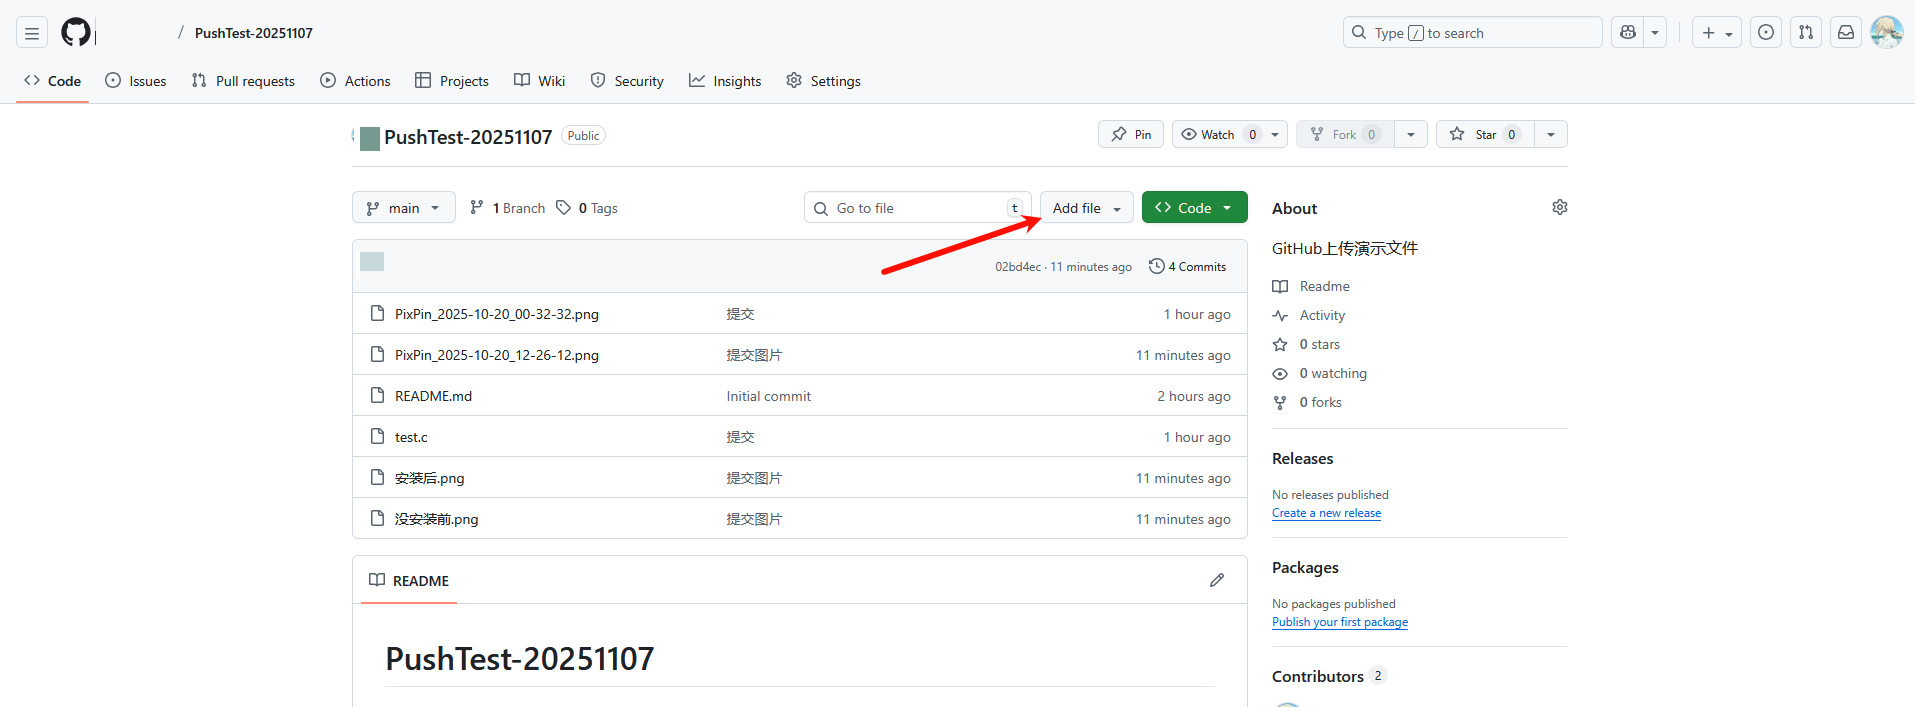Expand Copilot dropdown arrow
Screen dimensions: 1915x707
click(1655, 33)
